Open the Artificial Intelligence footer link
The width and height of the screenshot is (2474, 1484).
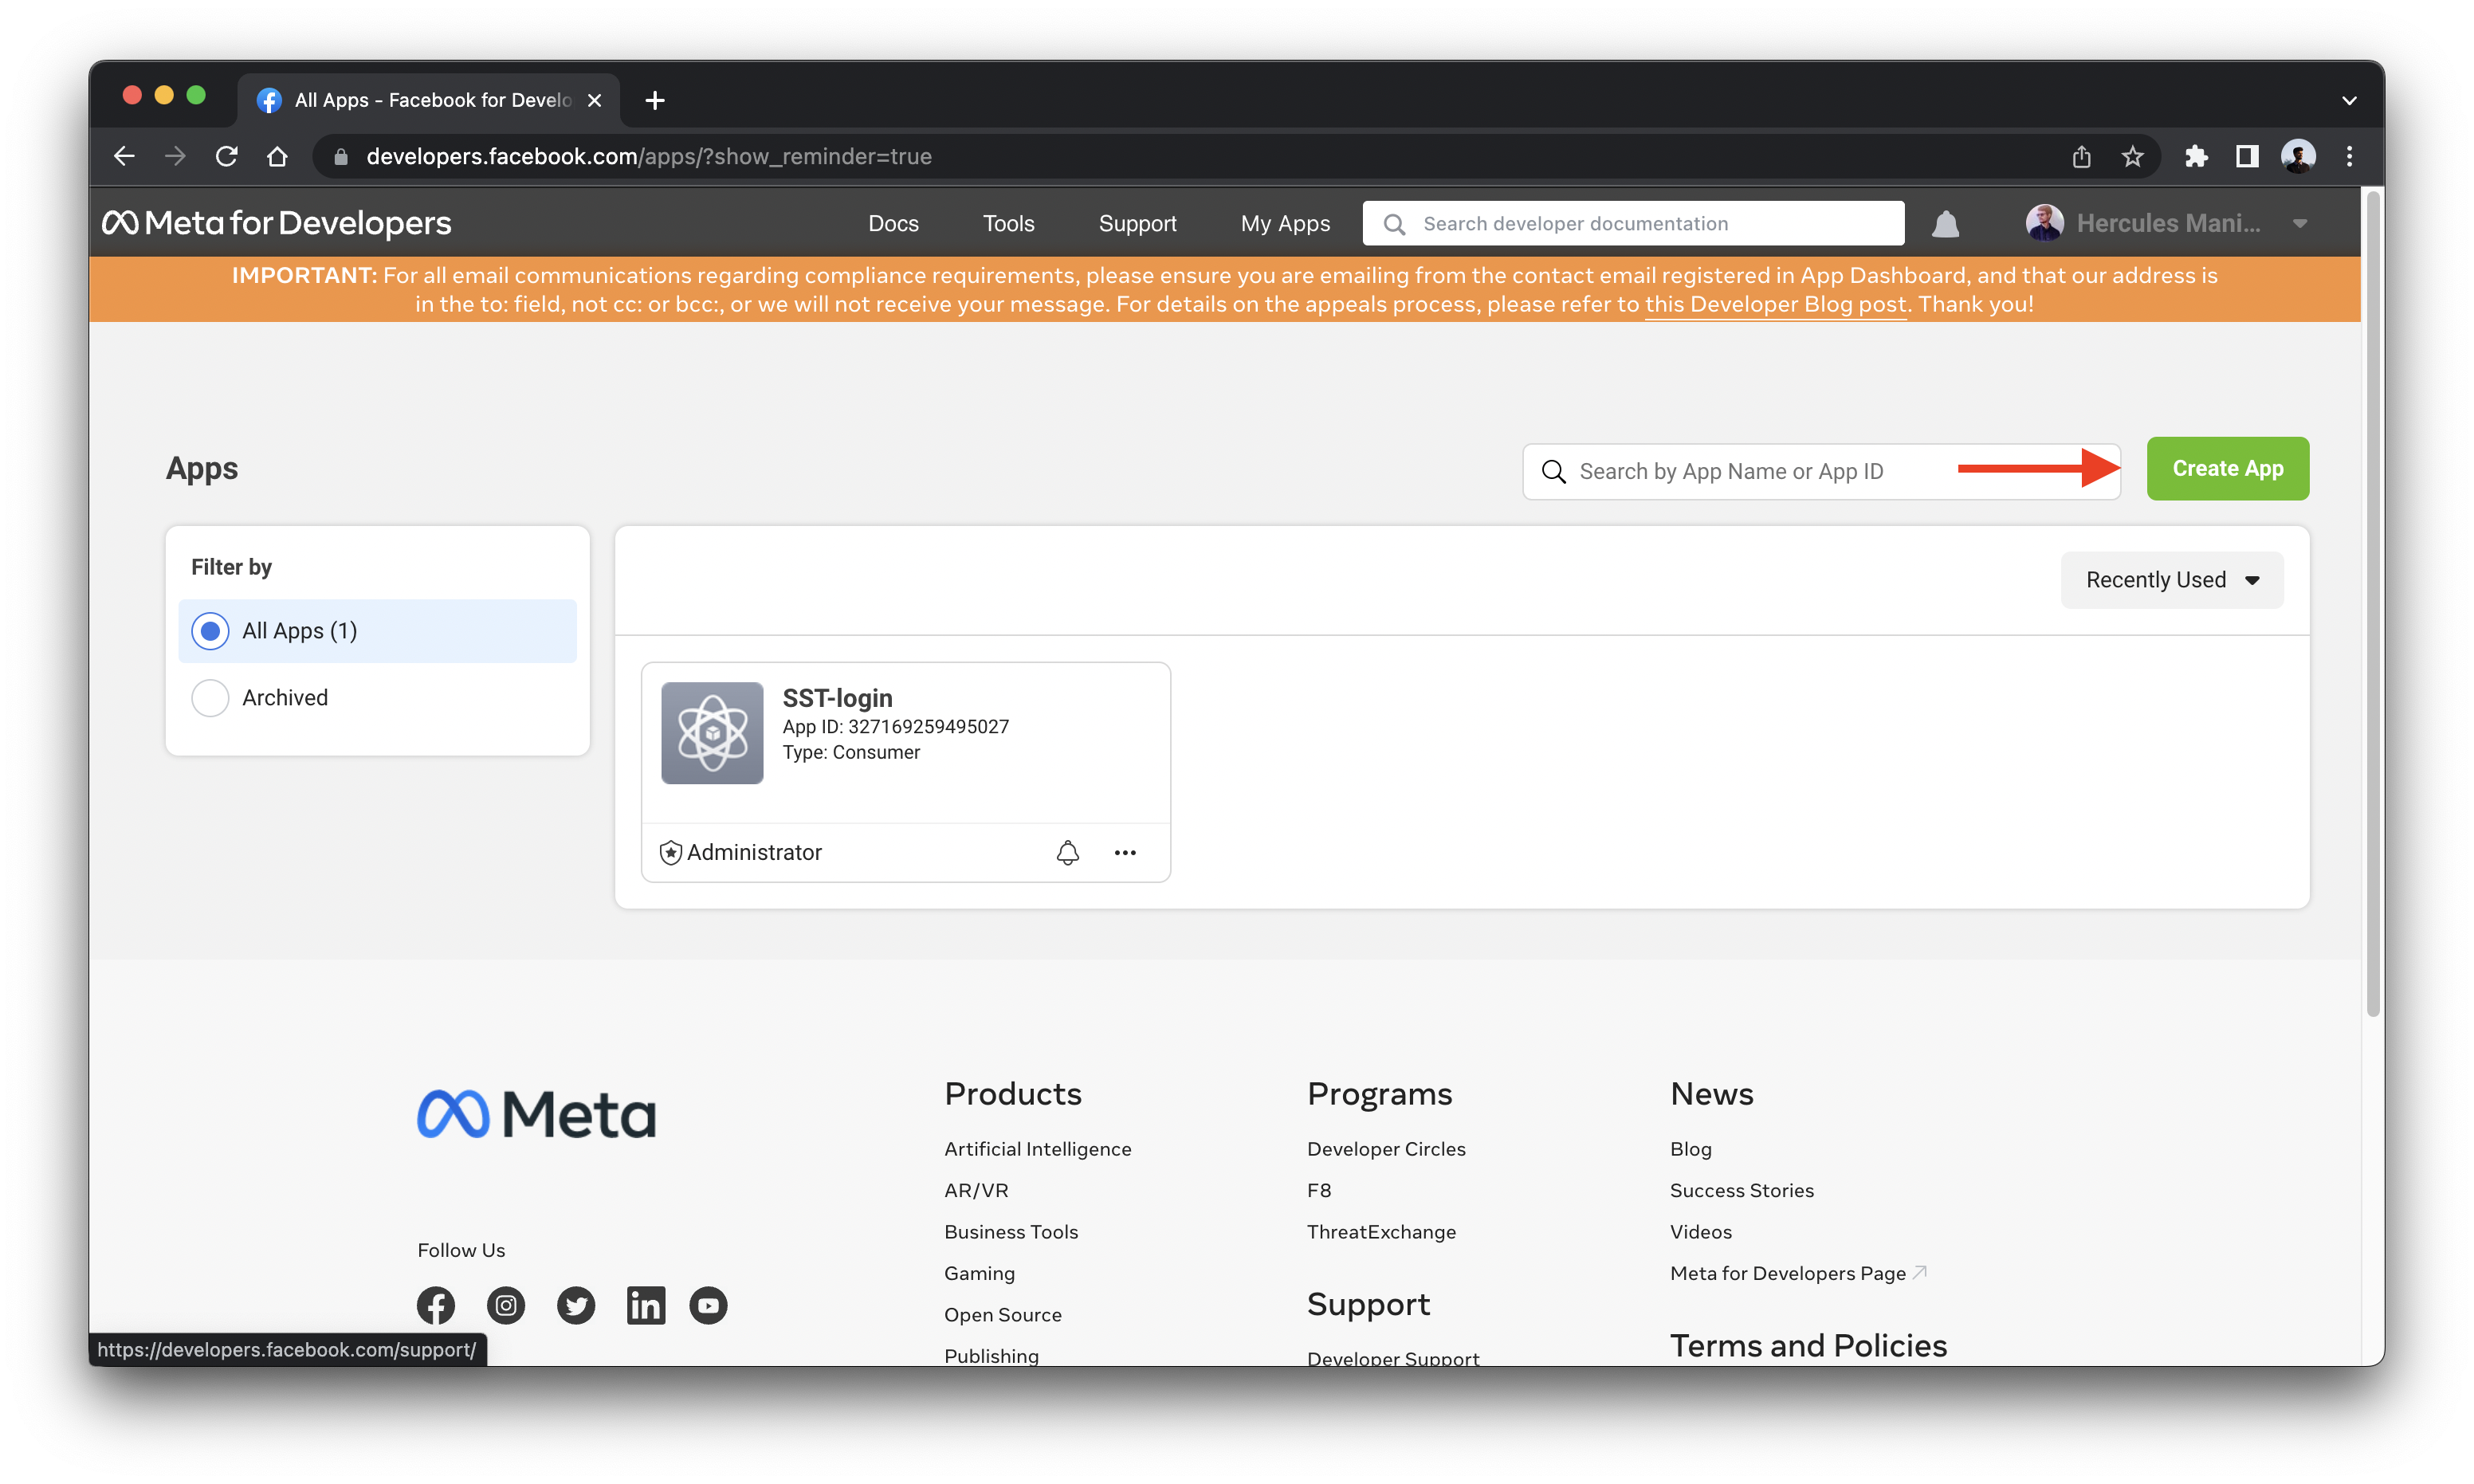[1037, 1148]
